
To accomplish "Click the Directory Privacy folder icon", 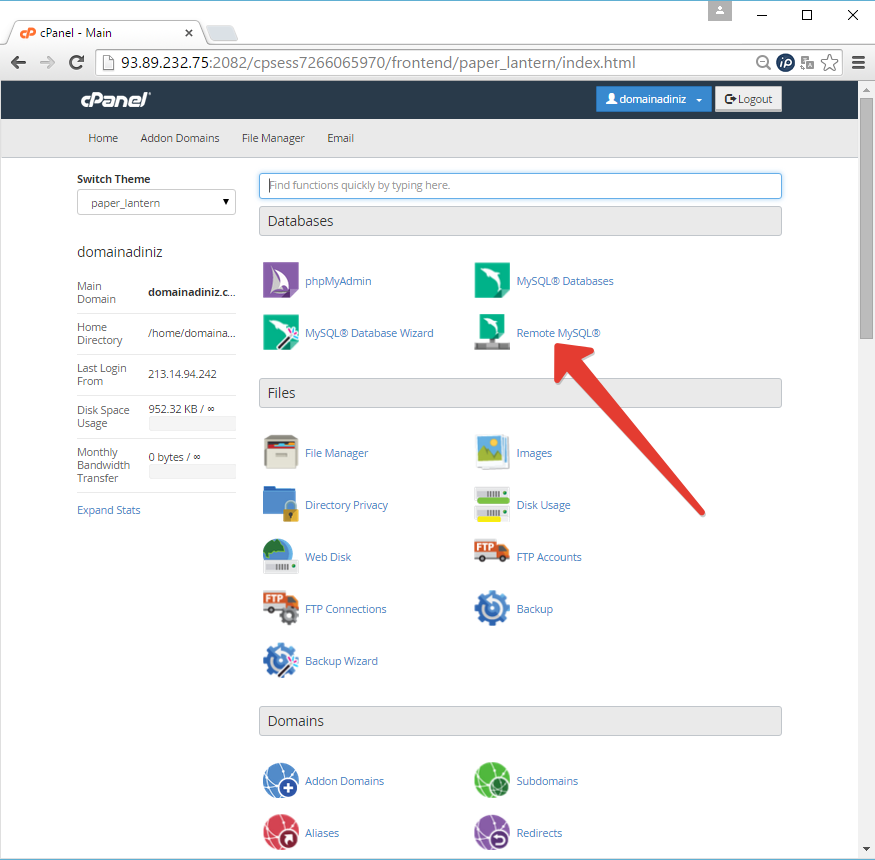I will click(x=280, y=505).
